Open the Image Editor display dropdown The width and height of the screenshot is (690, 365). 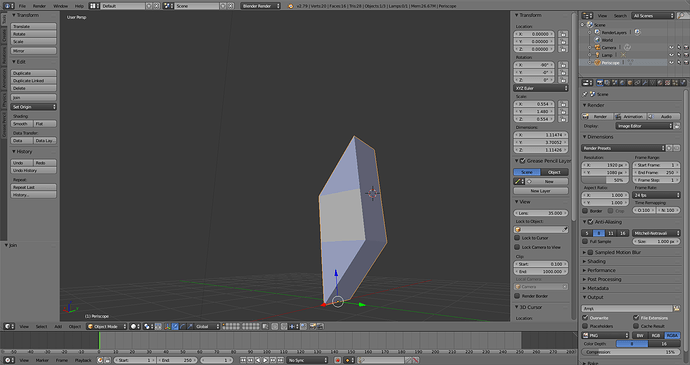pos(645,126)
